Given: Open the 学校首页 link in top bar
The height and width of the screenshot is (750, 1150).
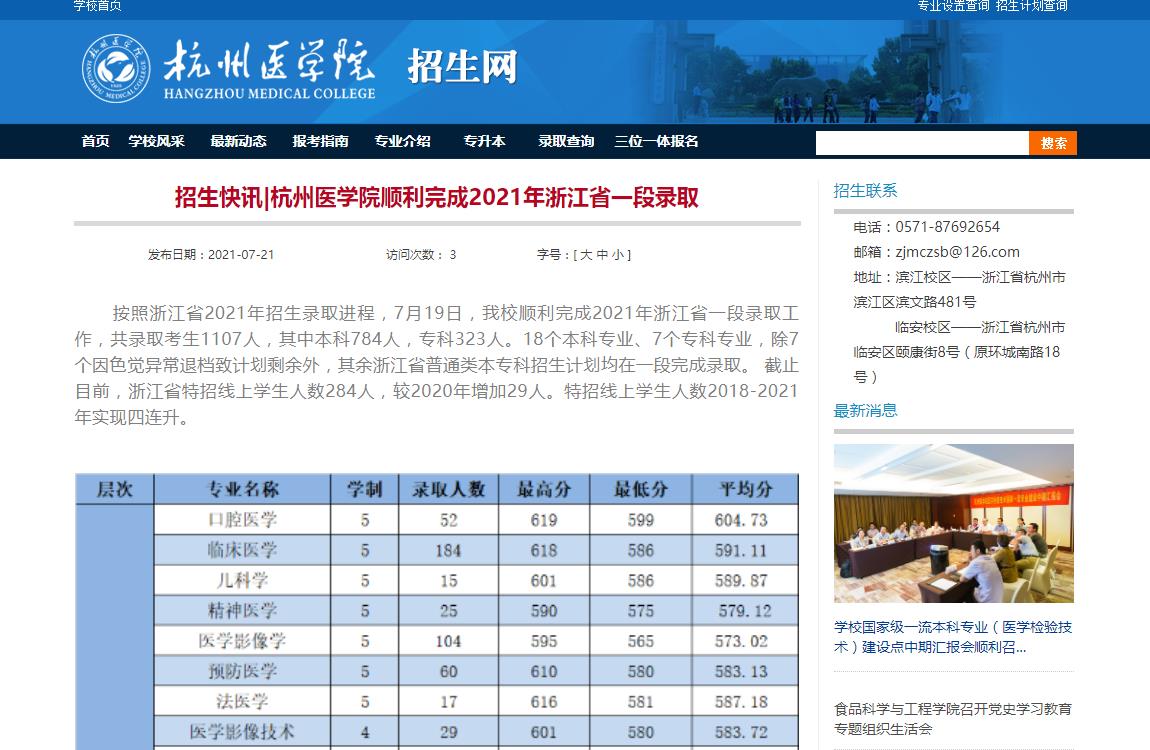Looking at the screenshot, I should click(x=98, y=6).
